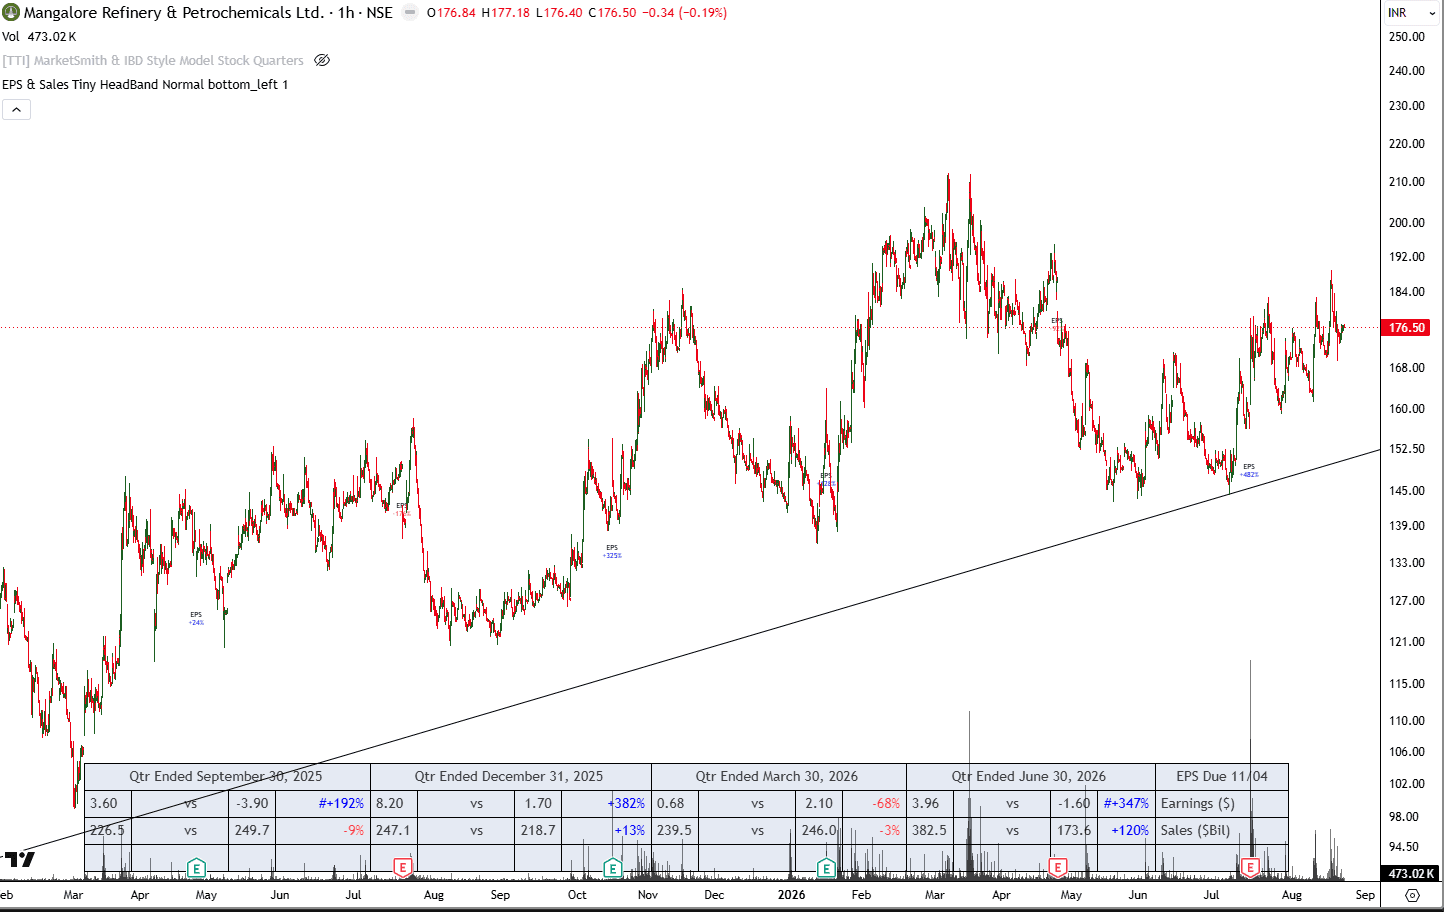The image size is (1444, 912).
Task: Click the -0.34 (-0.19%) price change value
Action: [x=685, y=13]
